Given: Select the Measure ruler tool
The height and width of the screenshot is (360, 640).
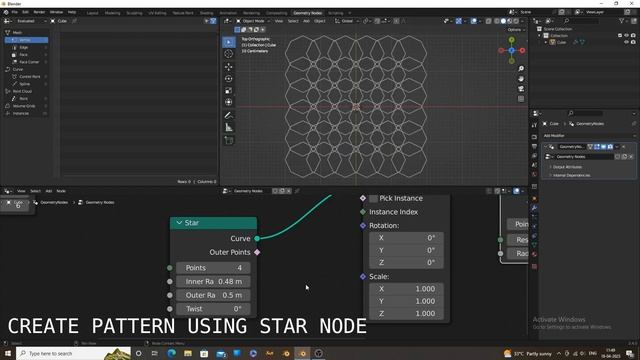Looking at the screenshot, I should coord(229,128).
